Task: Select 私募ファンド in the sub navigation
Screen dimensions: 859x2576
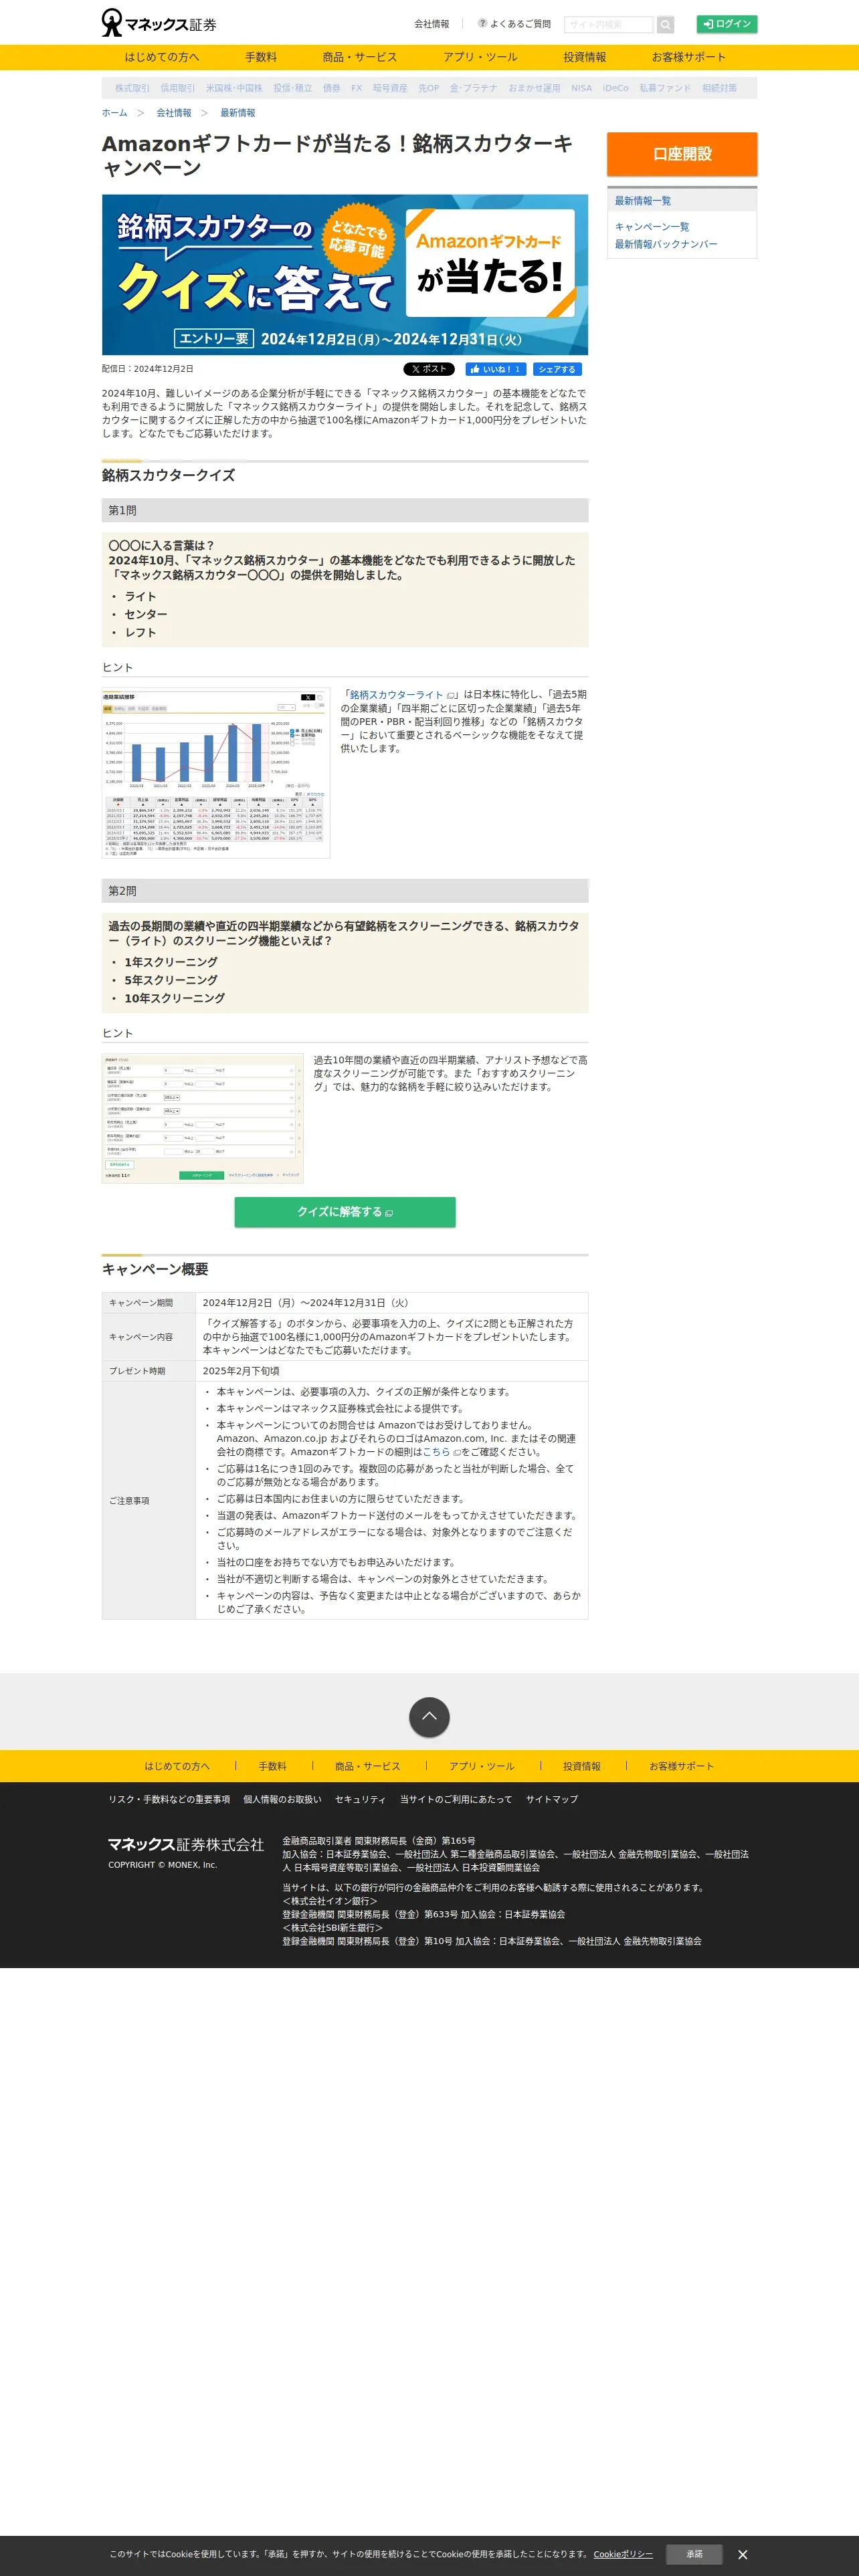Action: pyautogui.click(x=665, y=88)
